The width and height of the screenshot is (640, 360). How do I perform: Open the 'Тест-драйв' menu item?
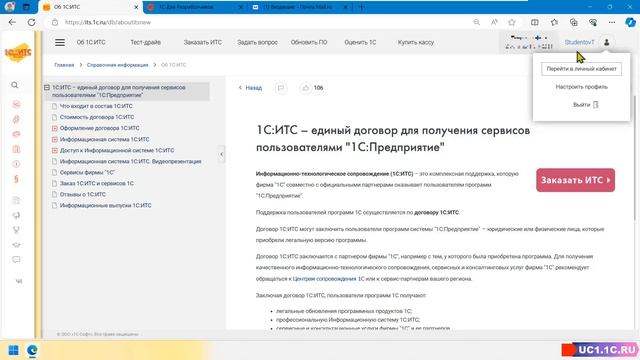146,42
